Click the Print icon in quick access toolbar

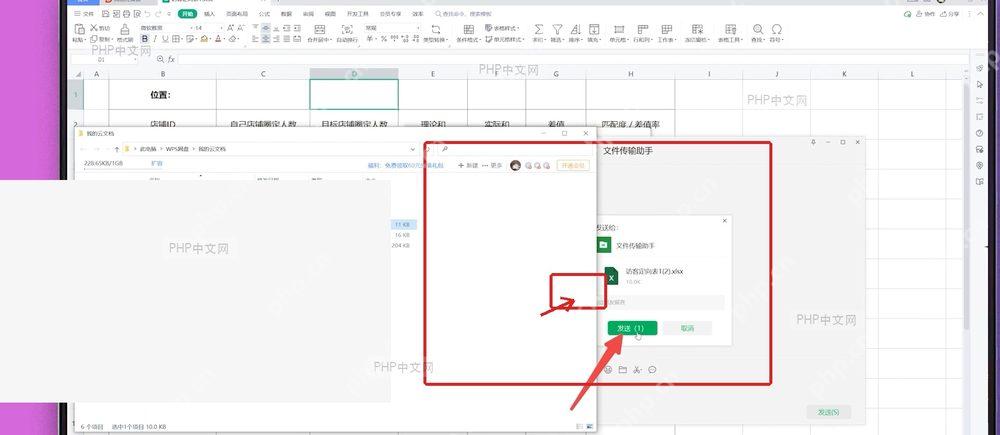pos(126,13)
